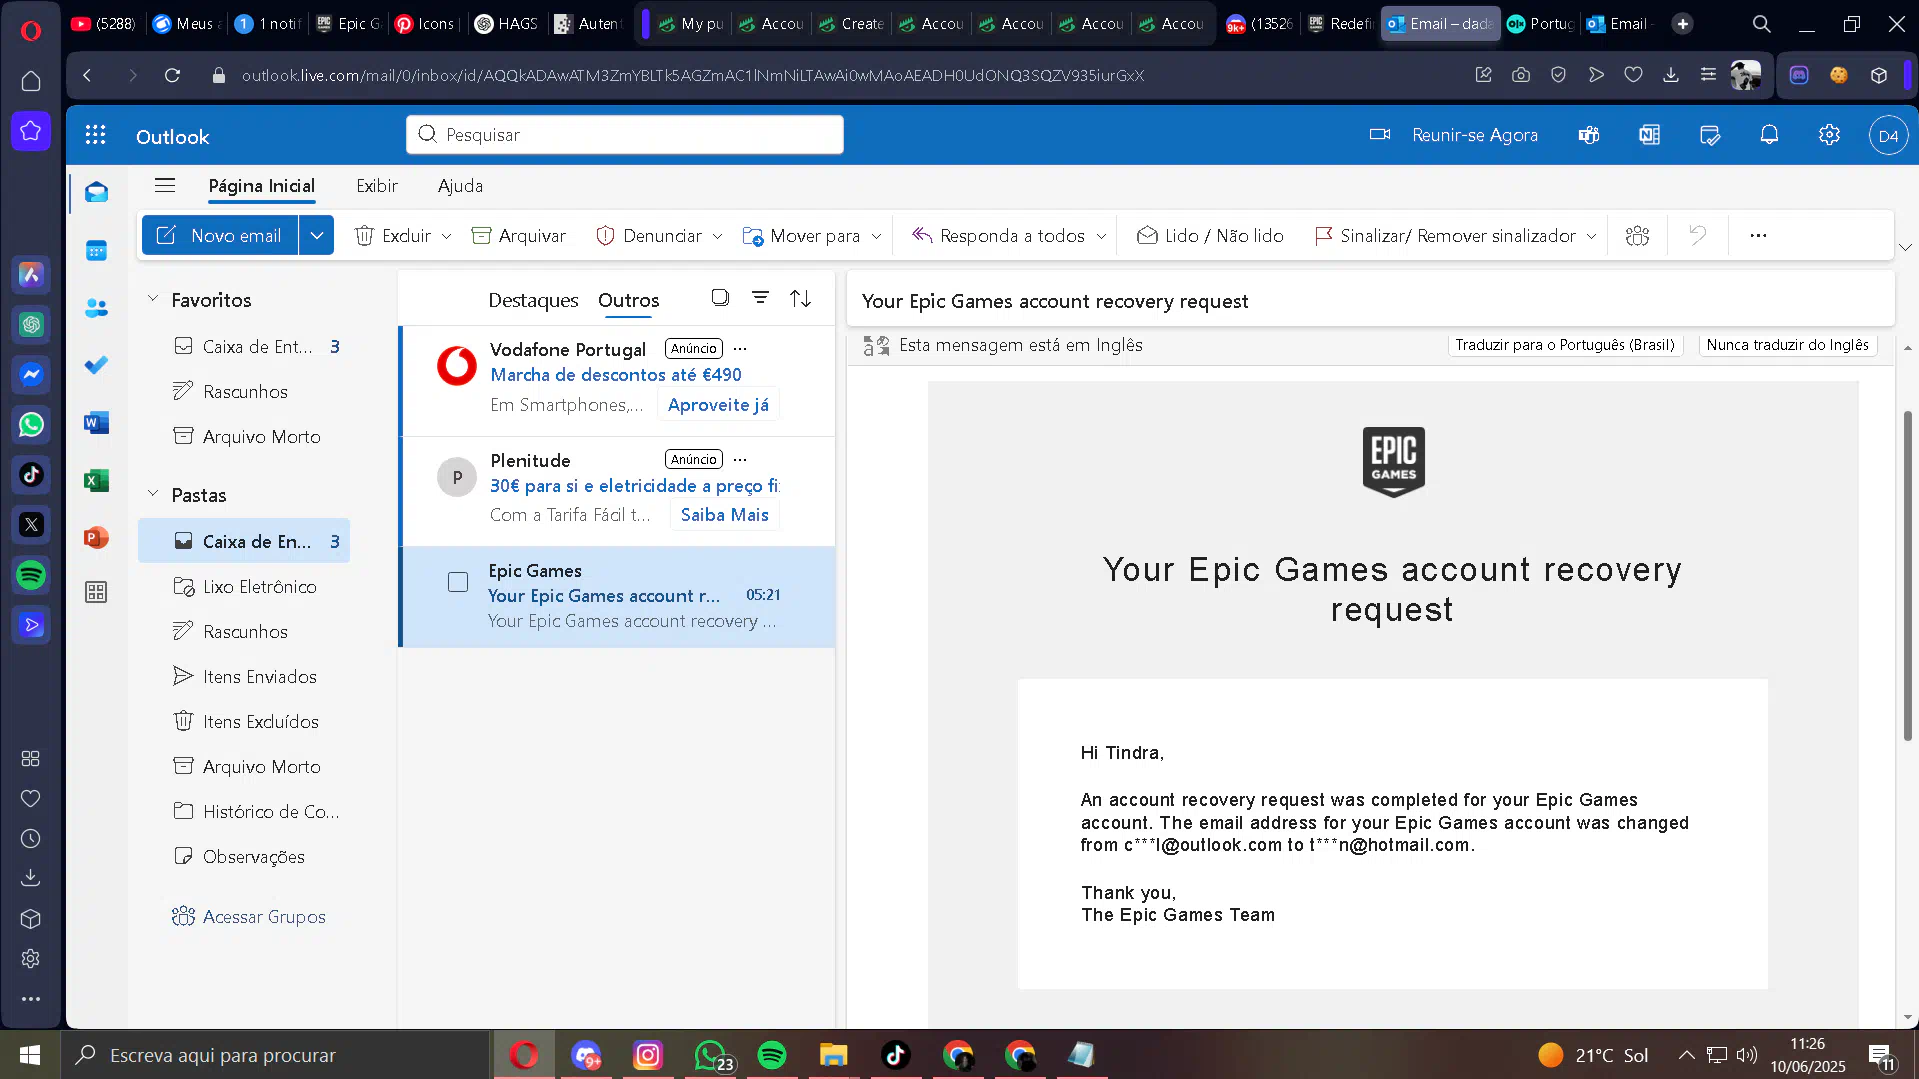Toggle Sinalizar/Remover sinalizador flag
Image resolution: width=1919 pixels, height=1079 pixels.
point(1445,235)
